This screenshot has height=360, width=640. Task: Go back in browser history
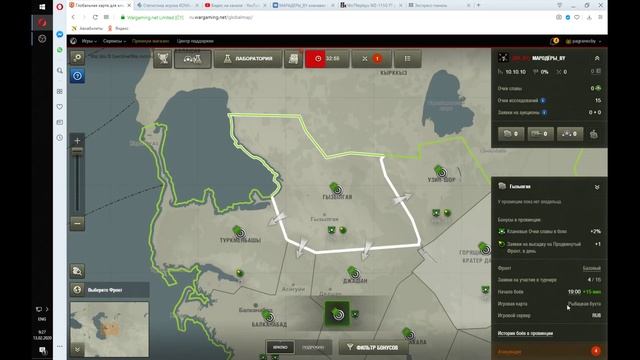coord(73,18)
